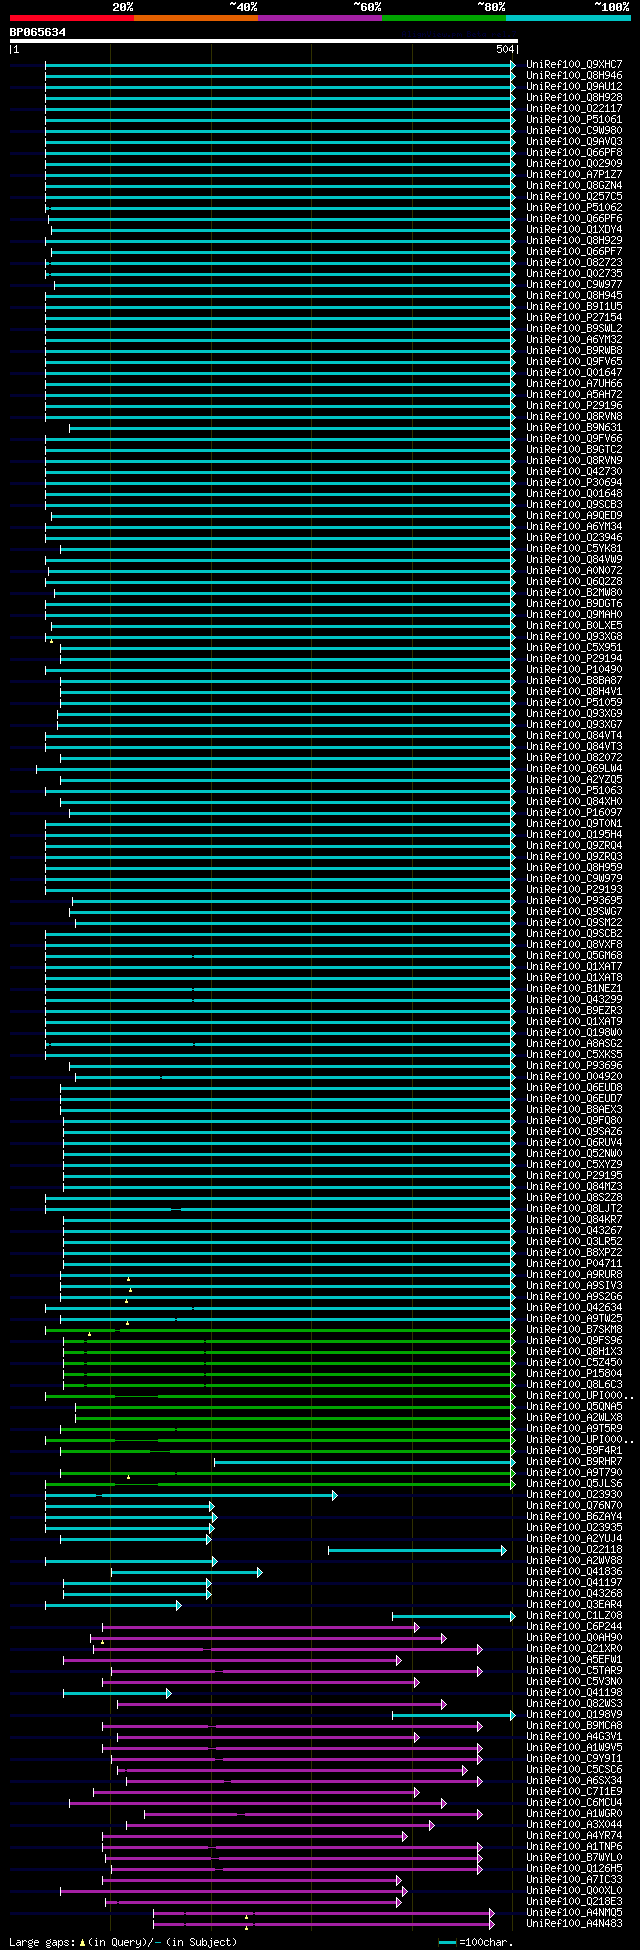Select label UniRef100_A6YM32

pos(574,340)
